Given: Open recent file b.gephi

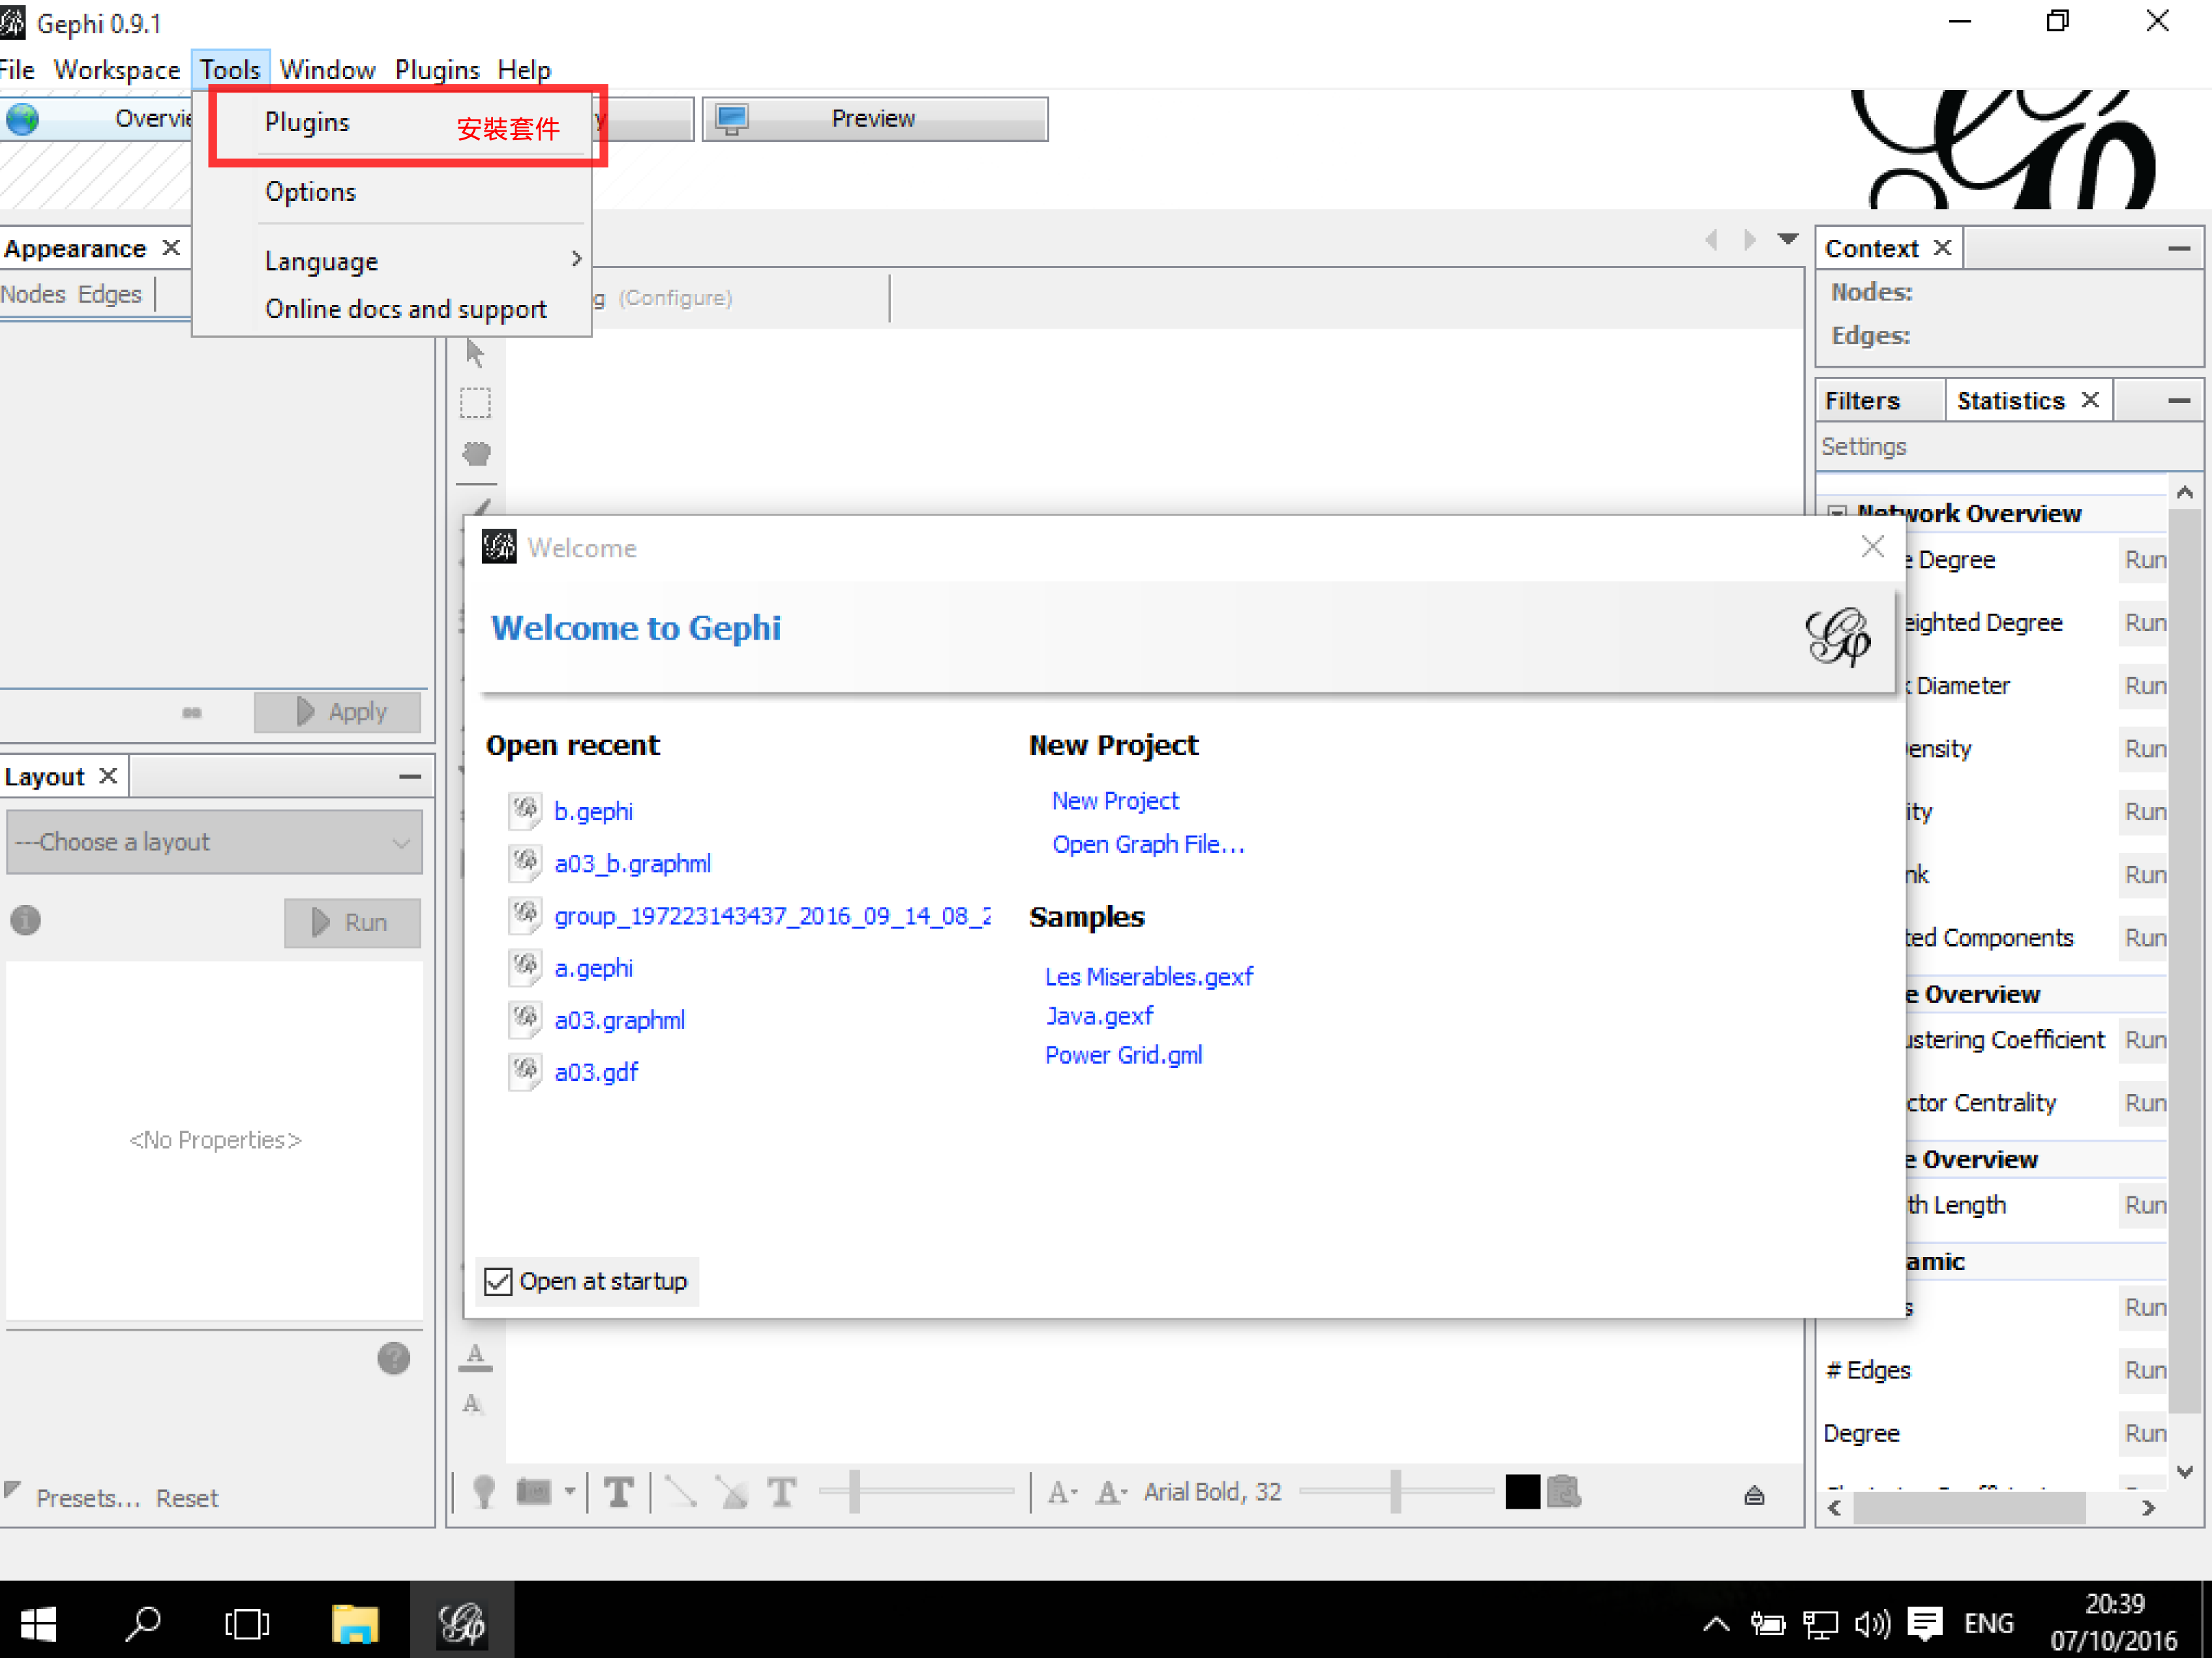Looking at the screenshot, I should (x=593, y=811).
